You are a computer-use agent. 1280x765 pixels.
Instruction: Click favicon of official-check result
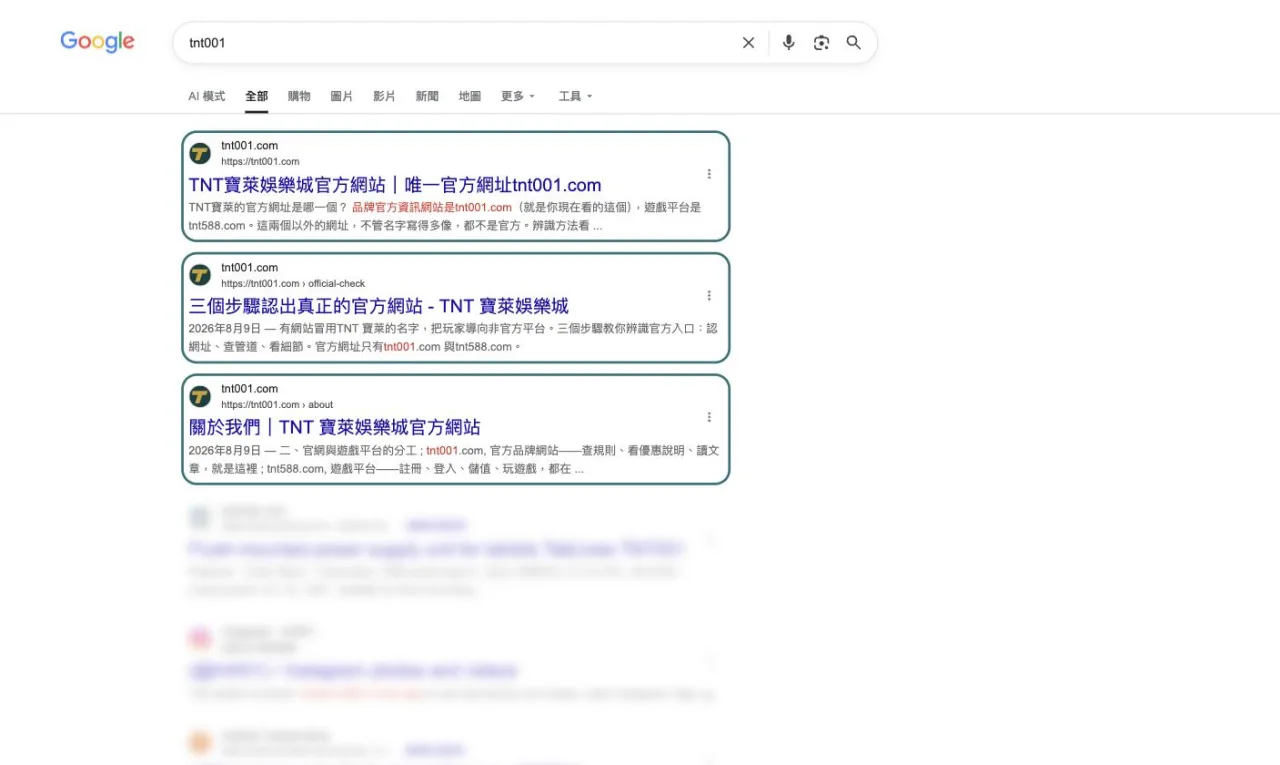click(200, 275)
